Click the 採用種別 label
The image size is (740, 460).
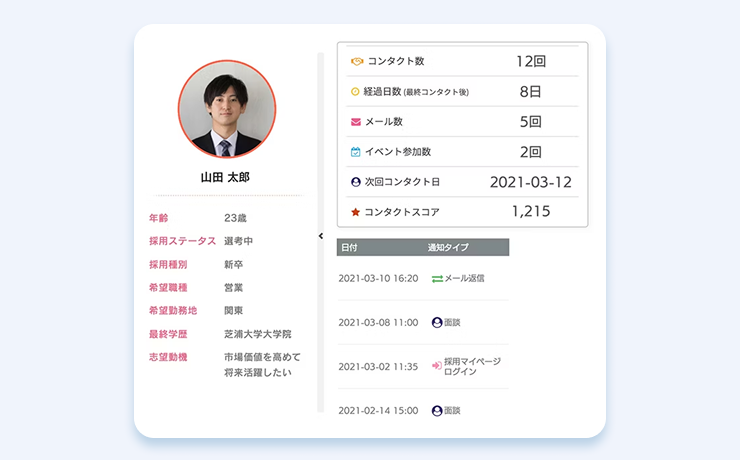pos(168,264)
